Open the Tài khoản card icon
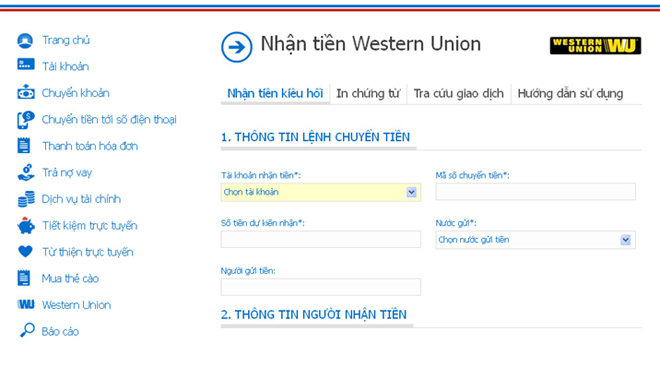This screenshot has width=660, height=367. click(x=26, y=64)
